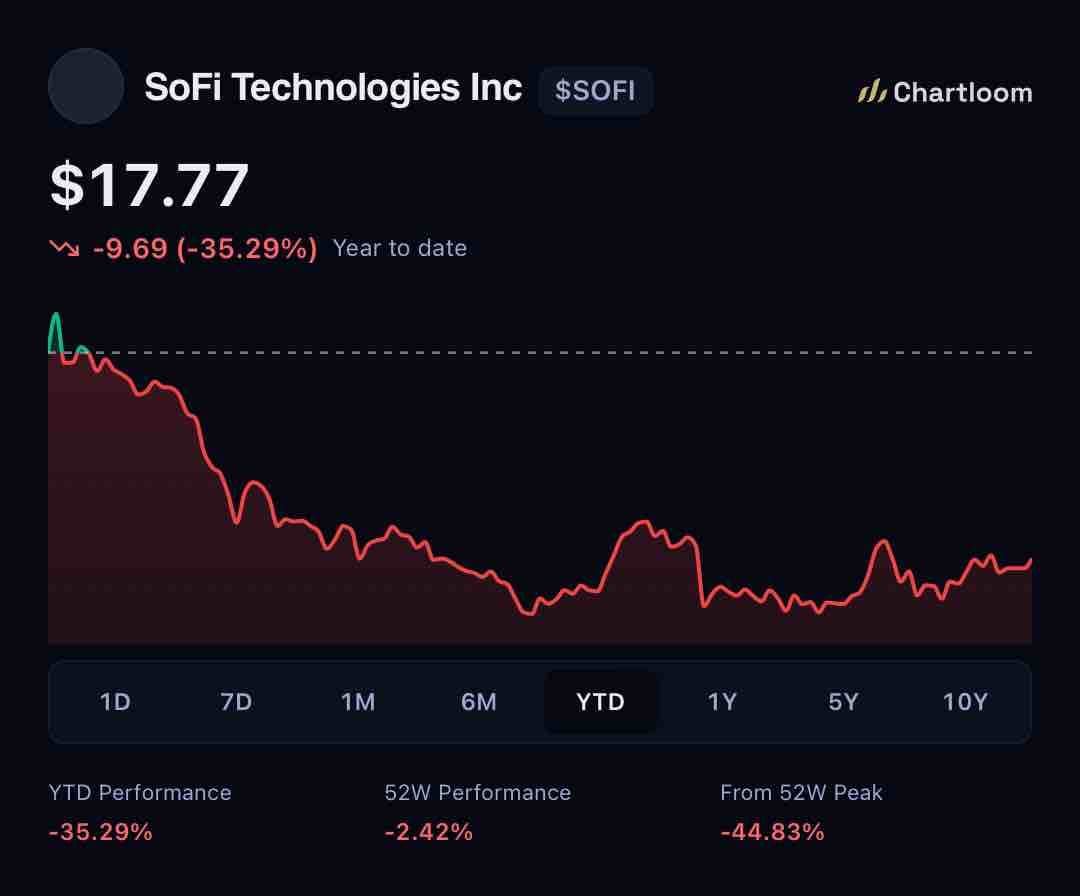Show the 10Y chart range
This screenshot has height=896, width=1080.
coord(965,702)
